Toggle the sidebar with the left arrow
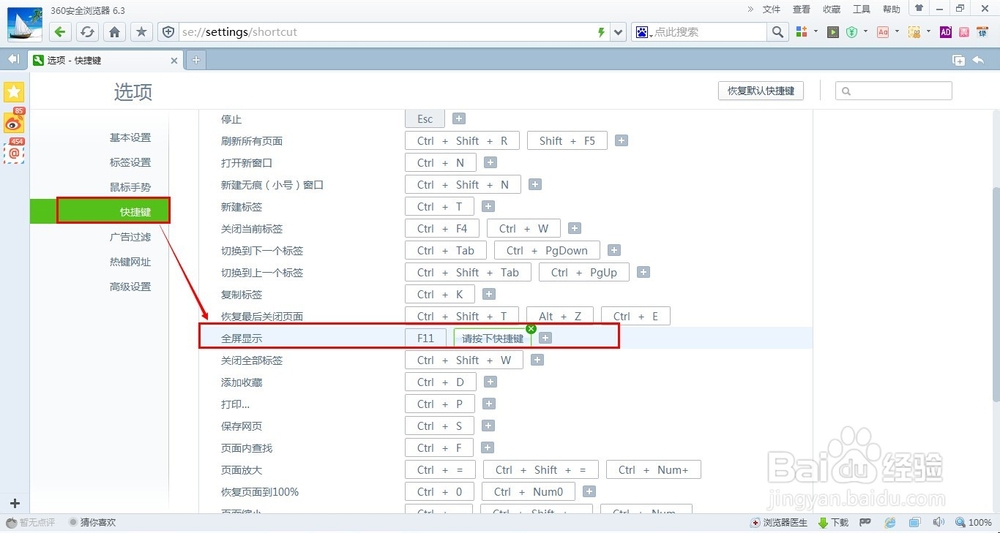Viewport: 1000px width, 533px height. pyautogui.click(x=13, y=59)
